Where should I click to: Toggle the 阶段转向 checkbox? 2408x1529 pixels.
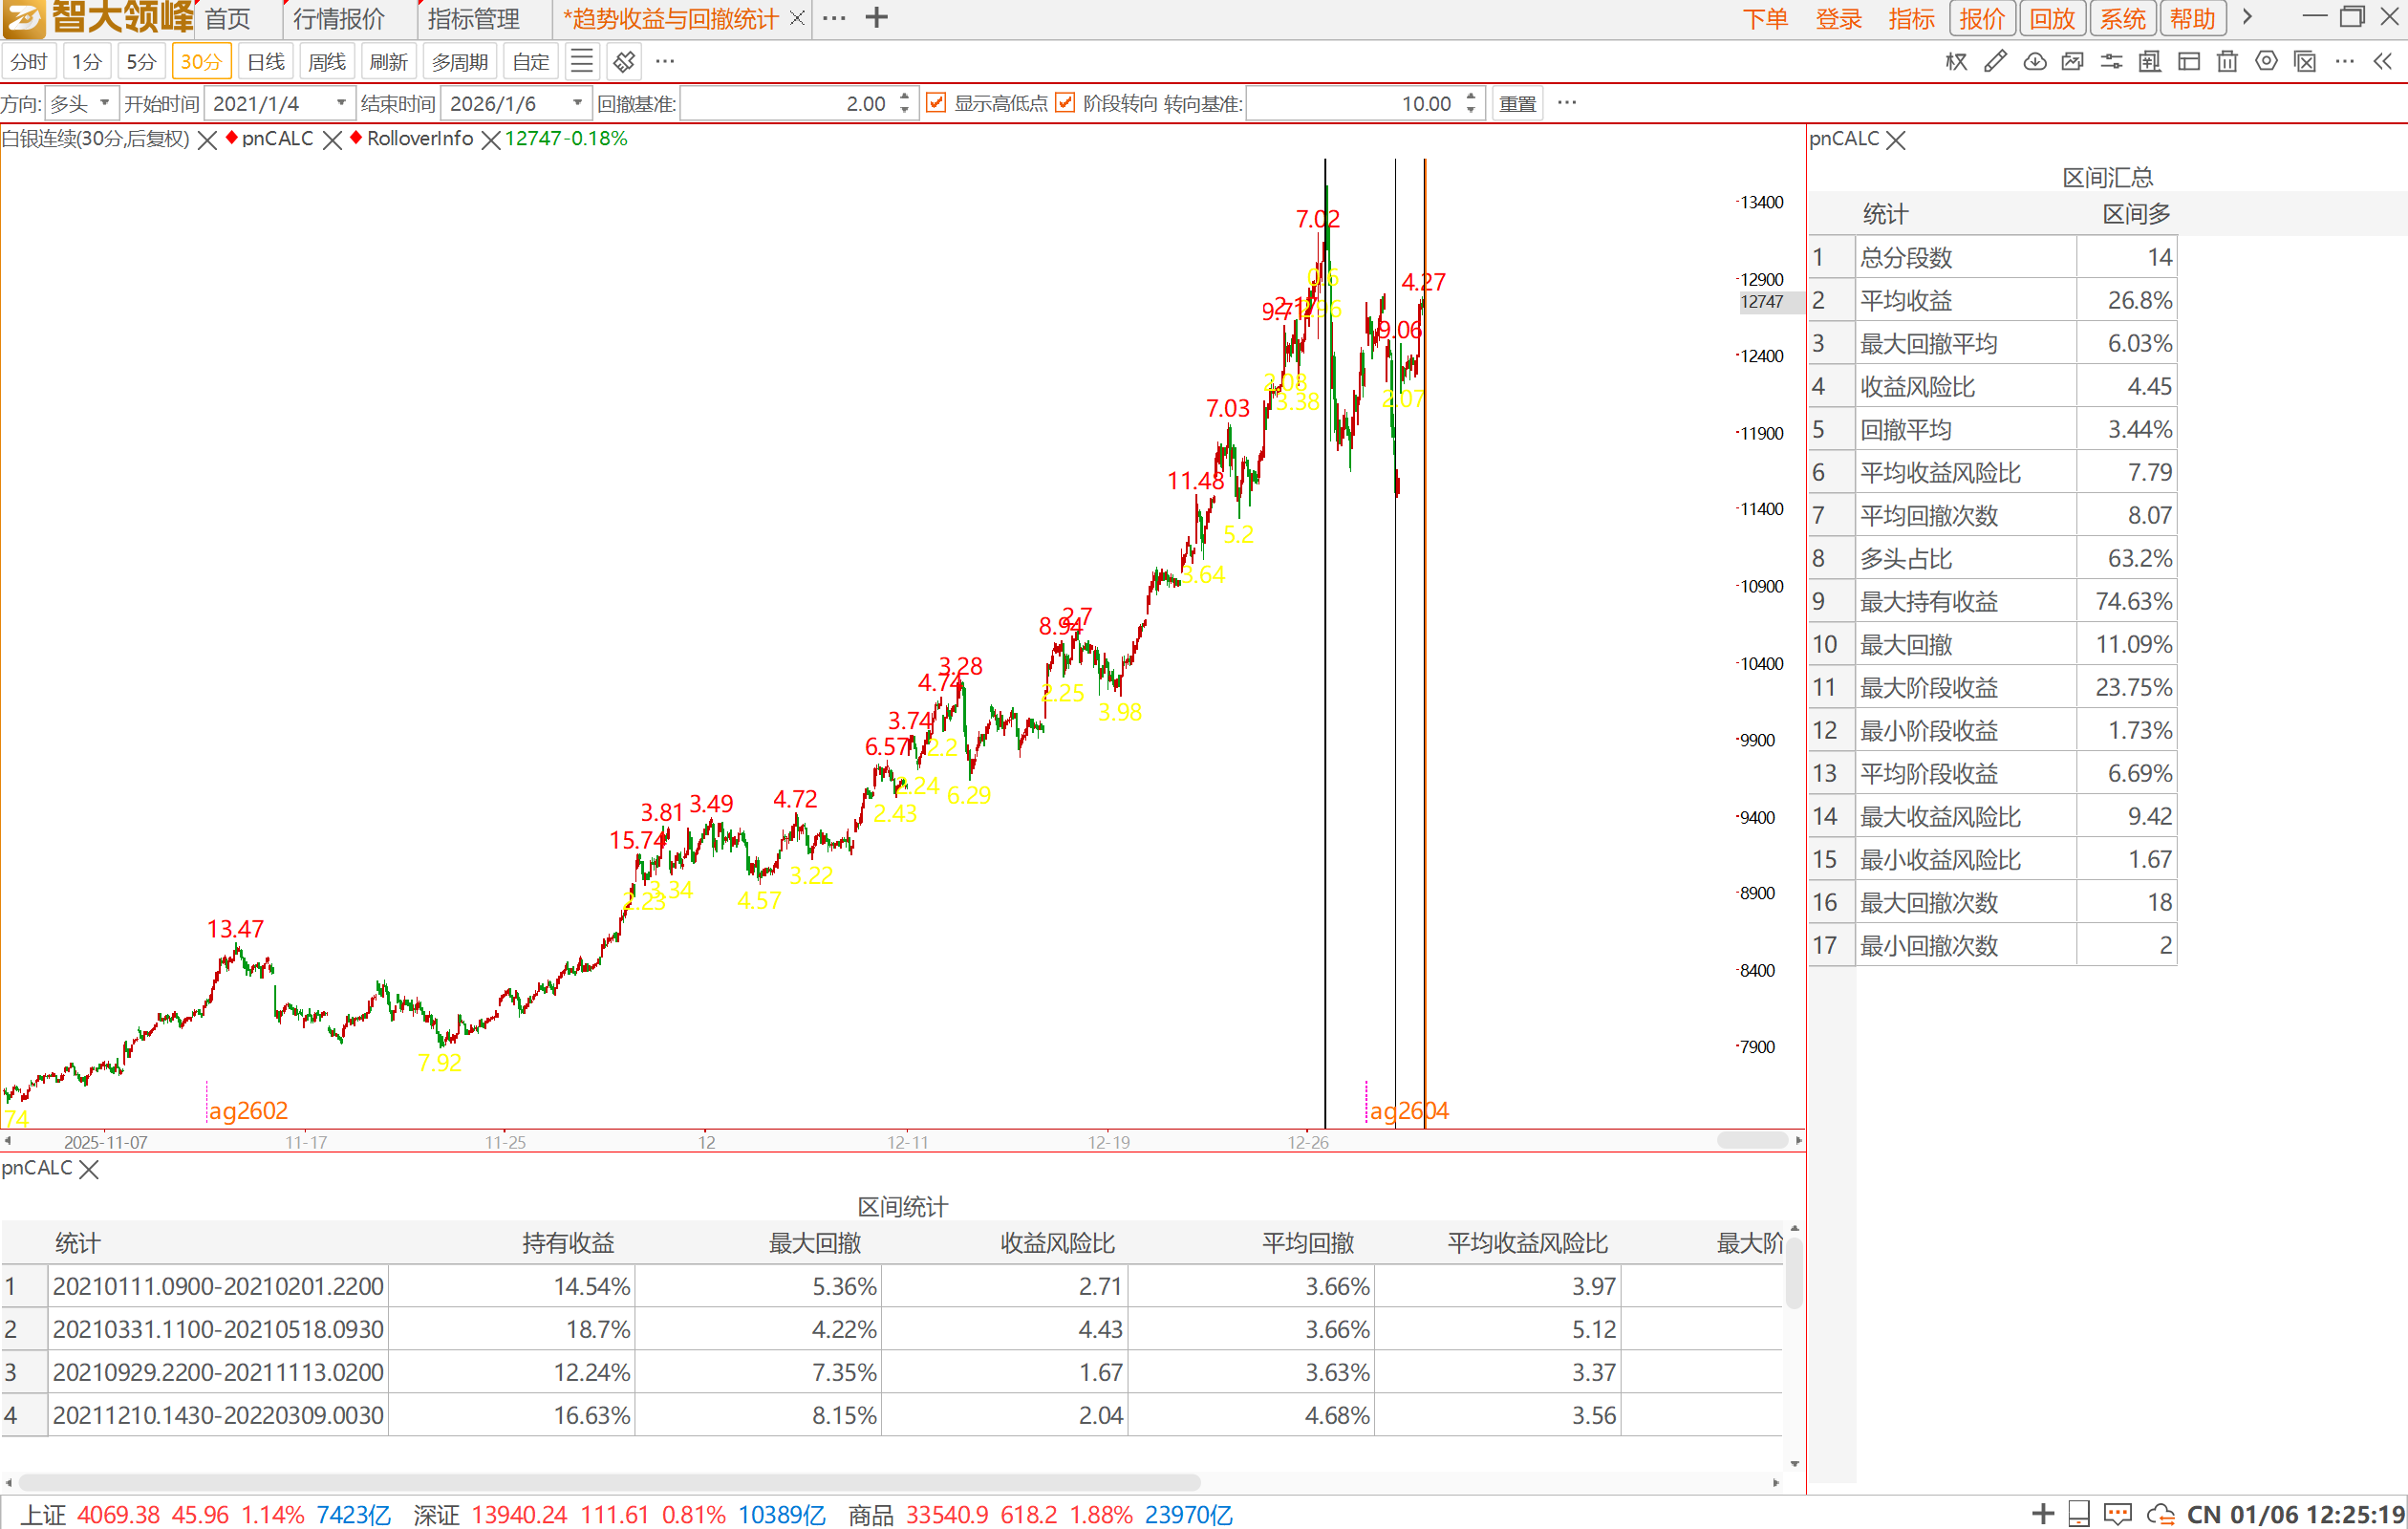pyautogui.click(x=1065, y=103)
